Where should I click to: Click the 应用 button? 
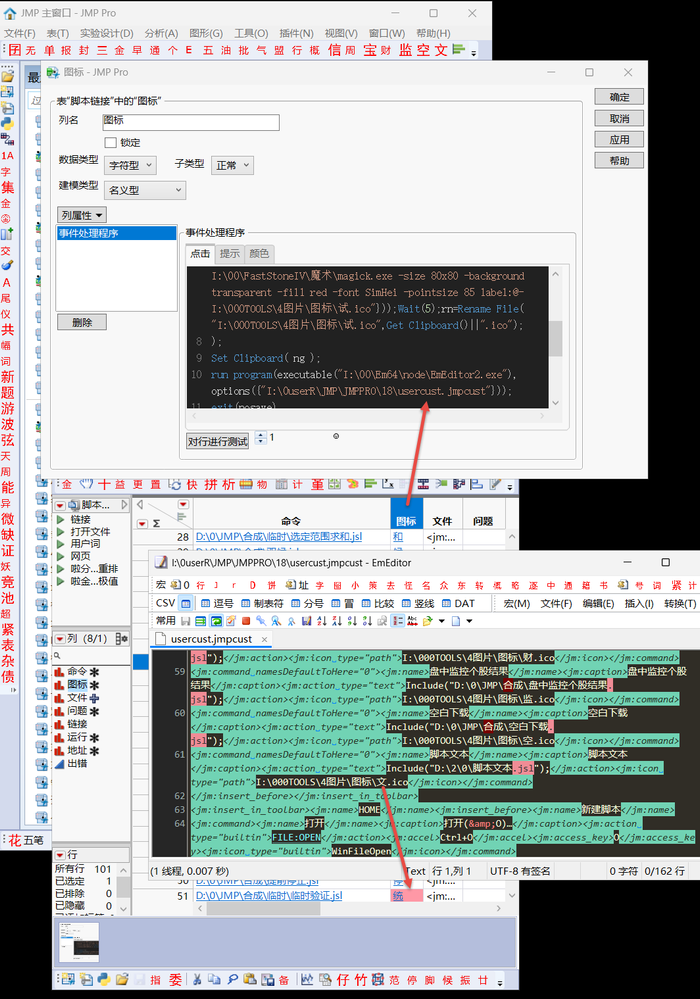click(x=619, y=140)
